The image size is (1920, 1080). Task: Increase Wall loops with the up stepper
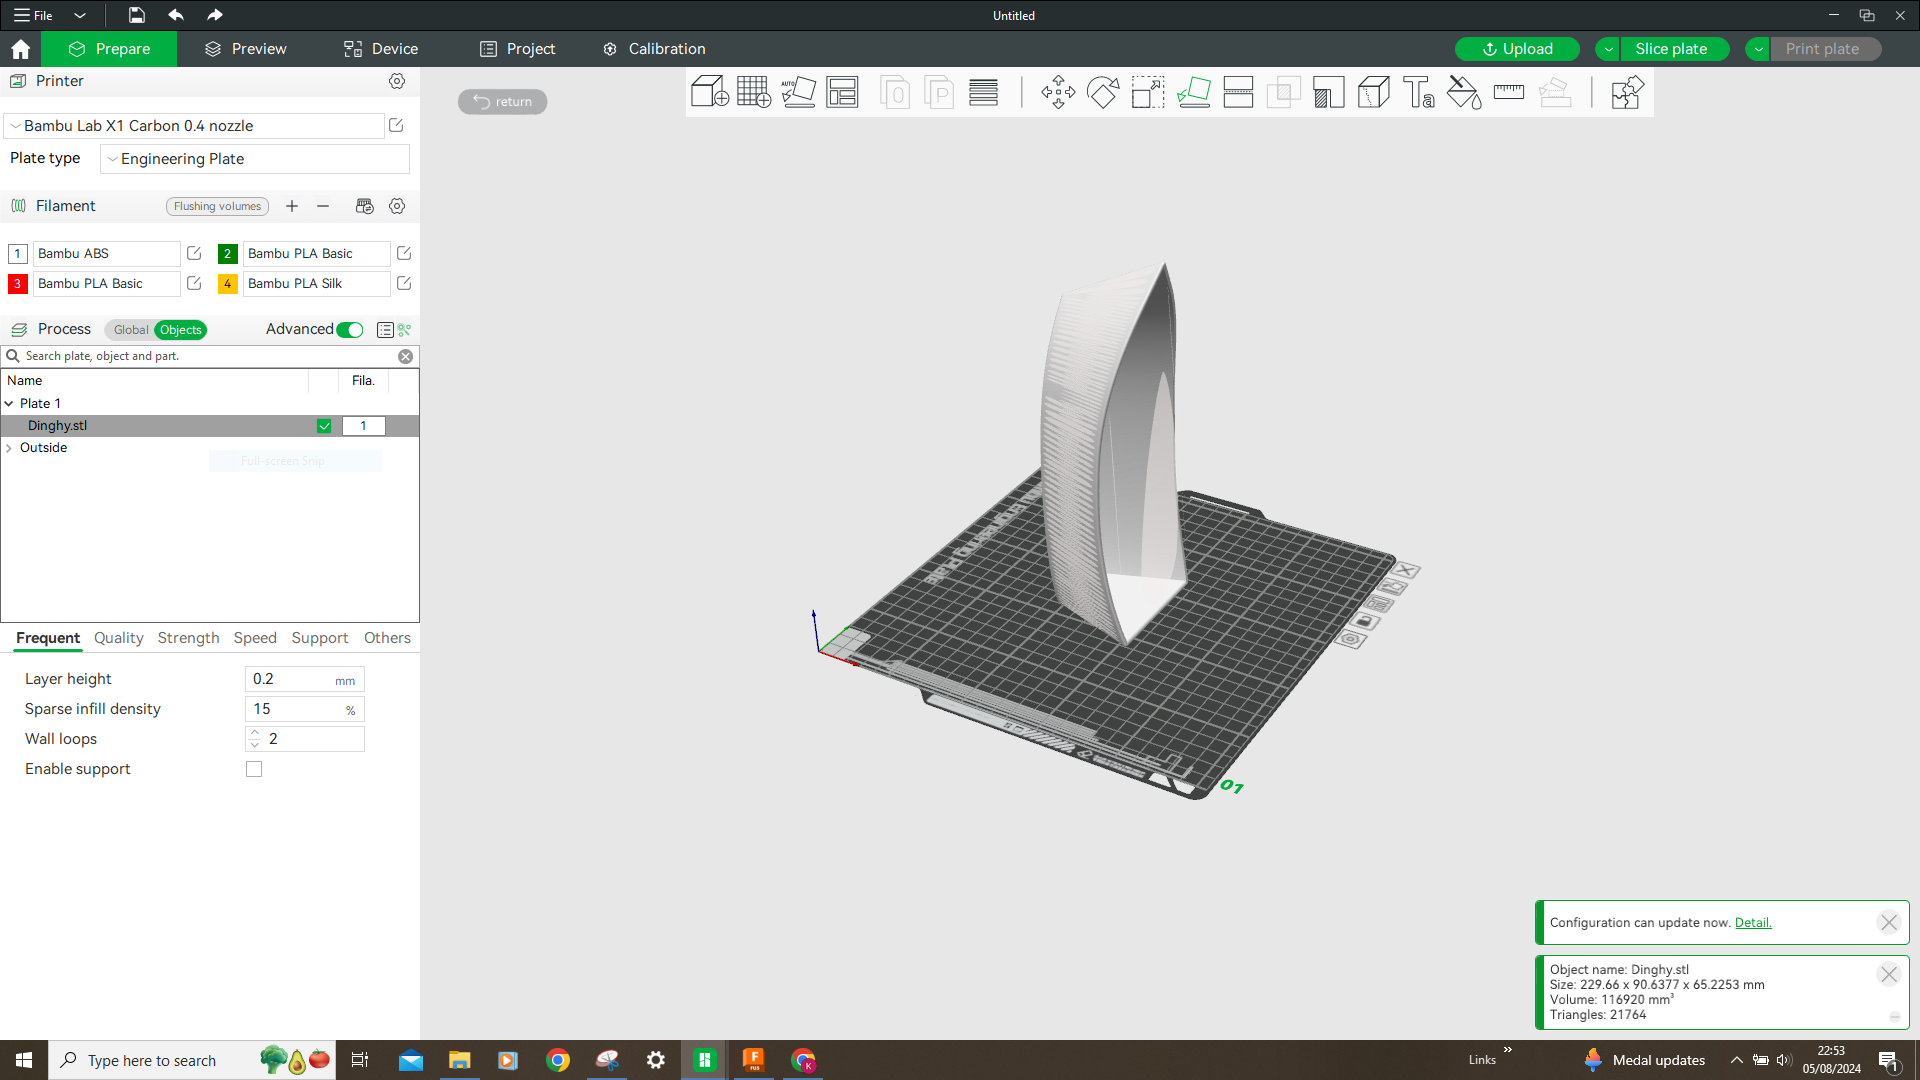255,733
